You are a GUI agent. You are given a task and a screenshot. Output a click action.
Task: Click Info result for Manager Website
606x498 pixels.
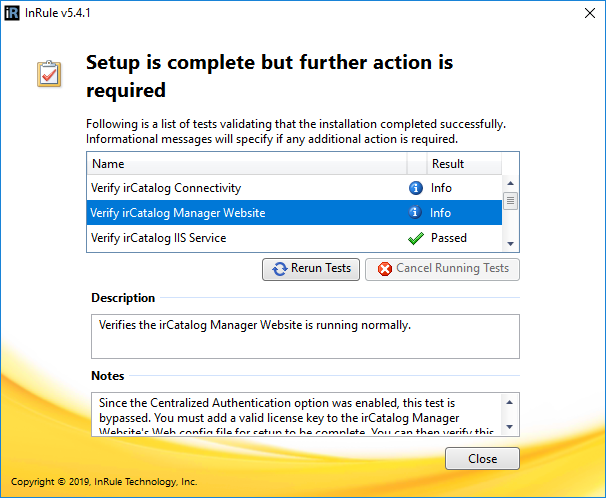[440, 213]
